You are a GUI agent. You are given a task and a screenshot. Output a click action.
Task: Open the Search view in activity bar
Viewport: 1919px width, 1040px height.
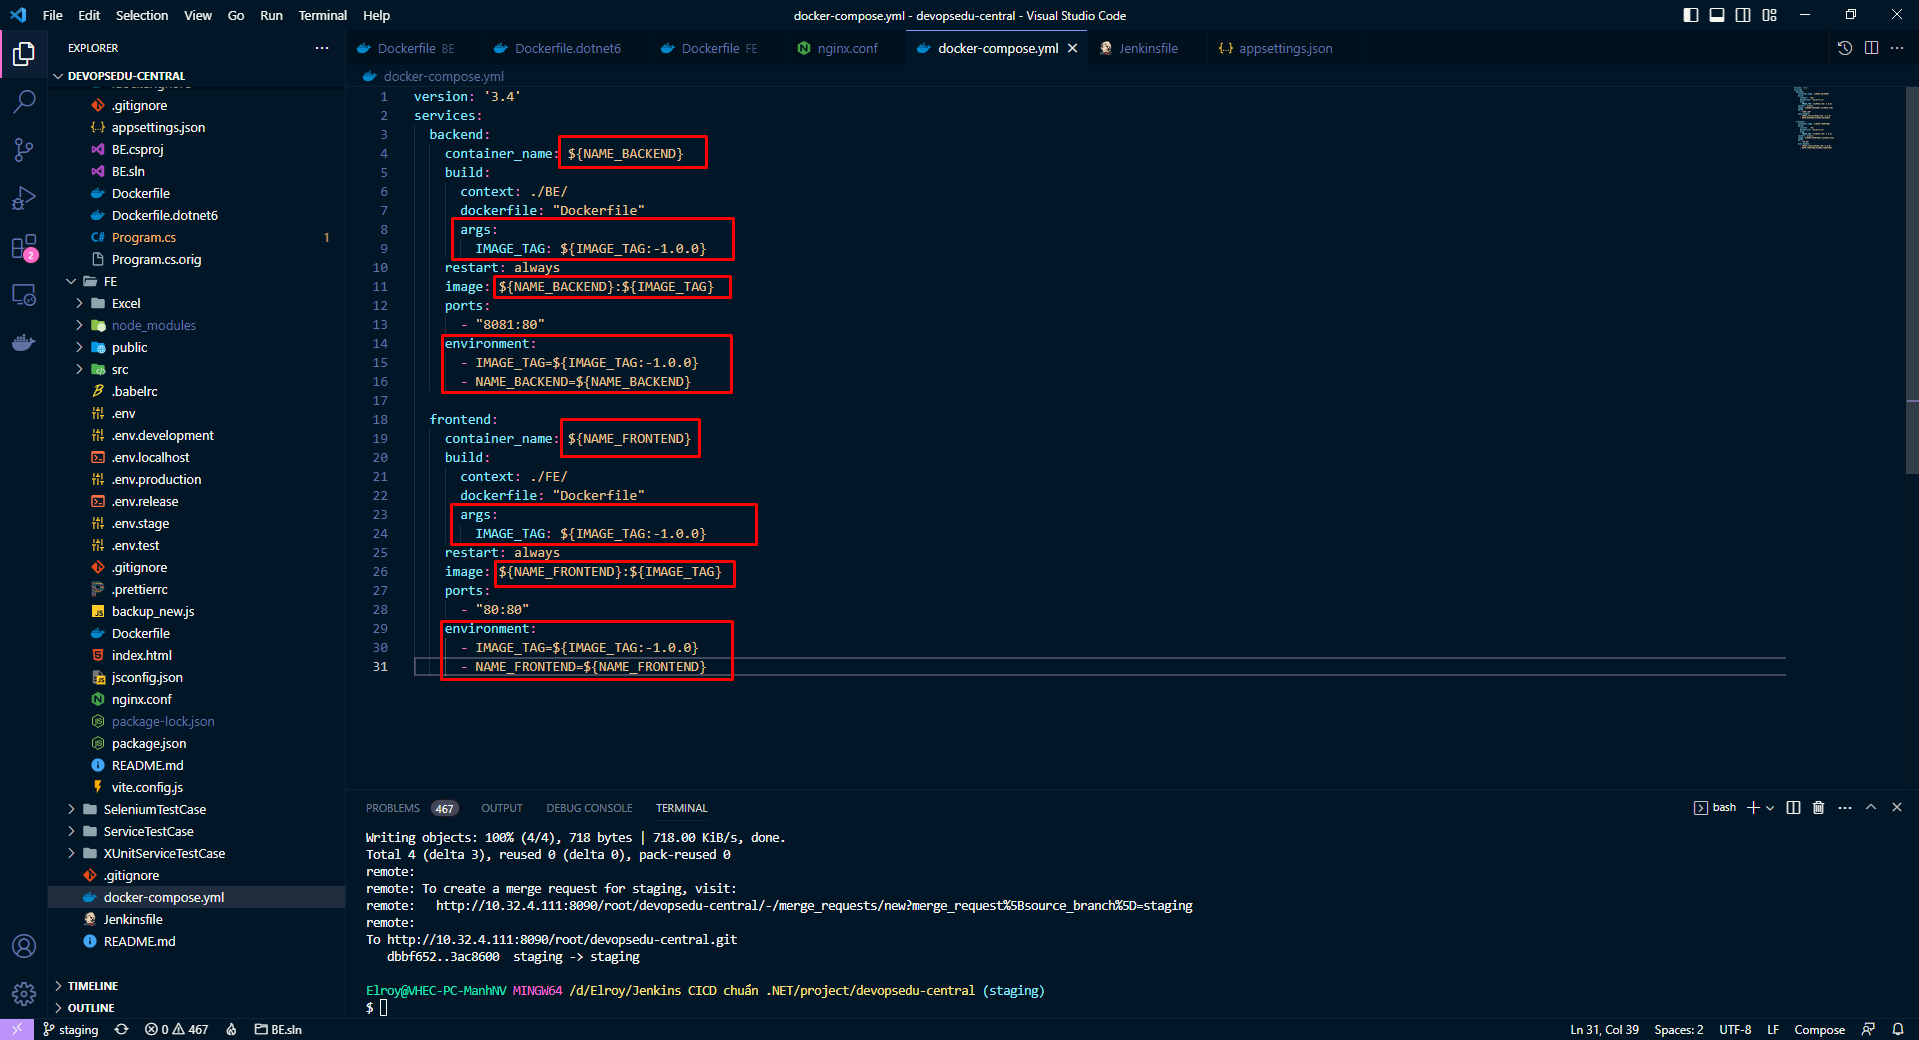click(x=24, y=101)
